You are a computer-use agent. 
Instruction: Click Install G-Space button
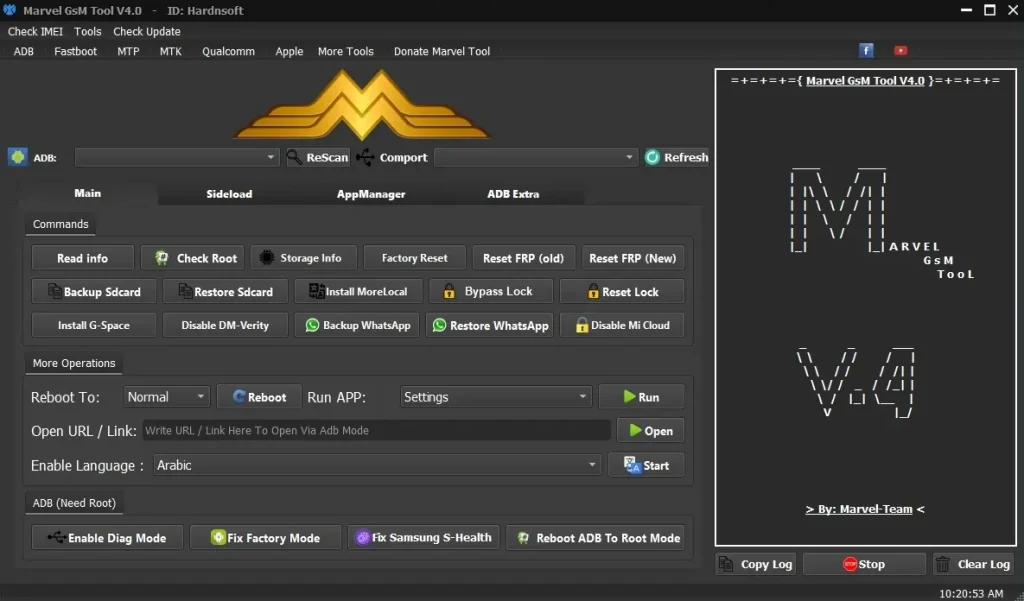pos(94,325)
